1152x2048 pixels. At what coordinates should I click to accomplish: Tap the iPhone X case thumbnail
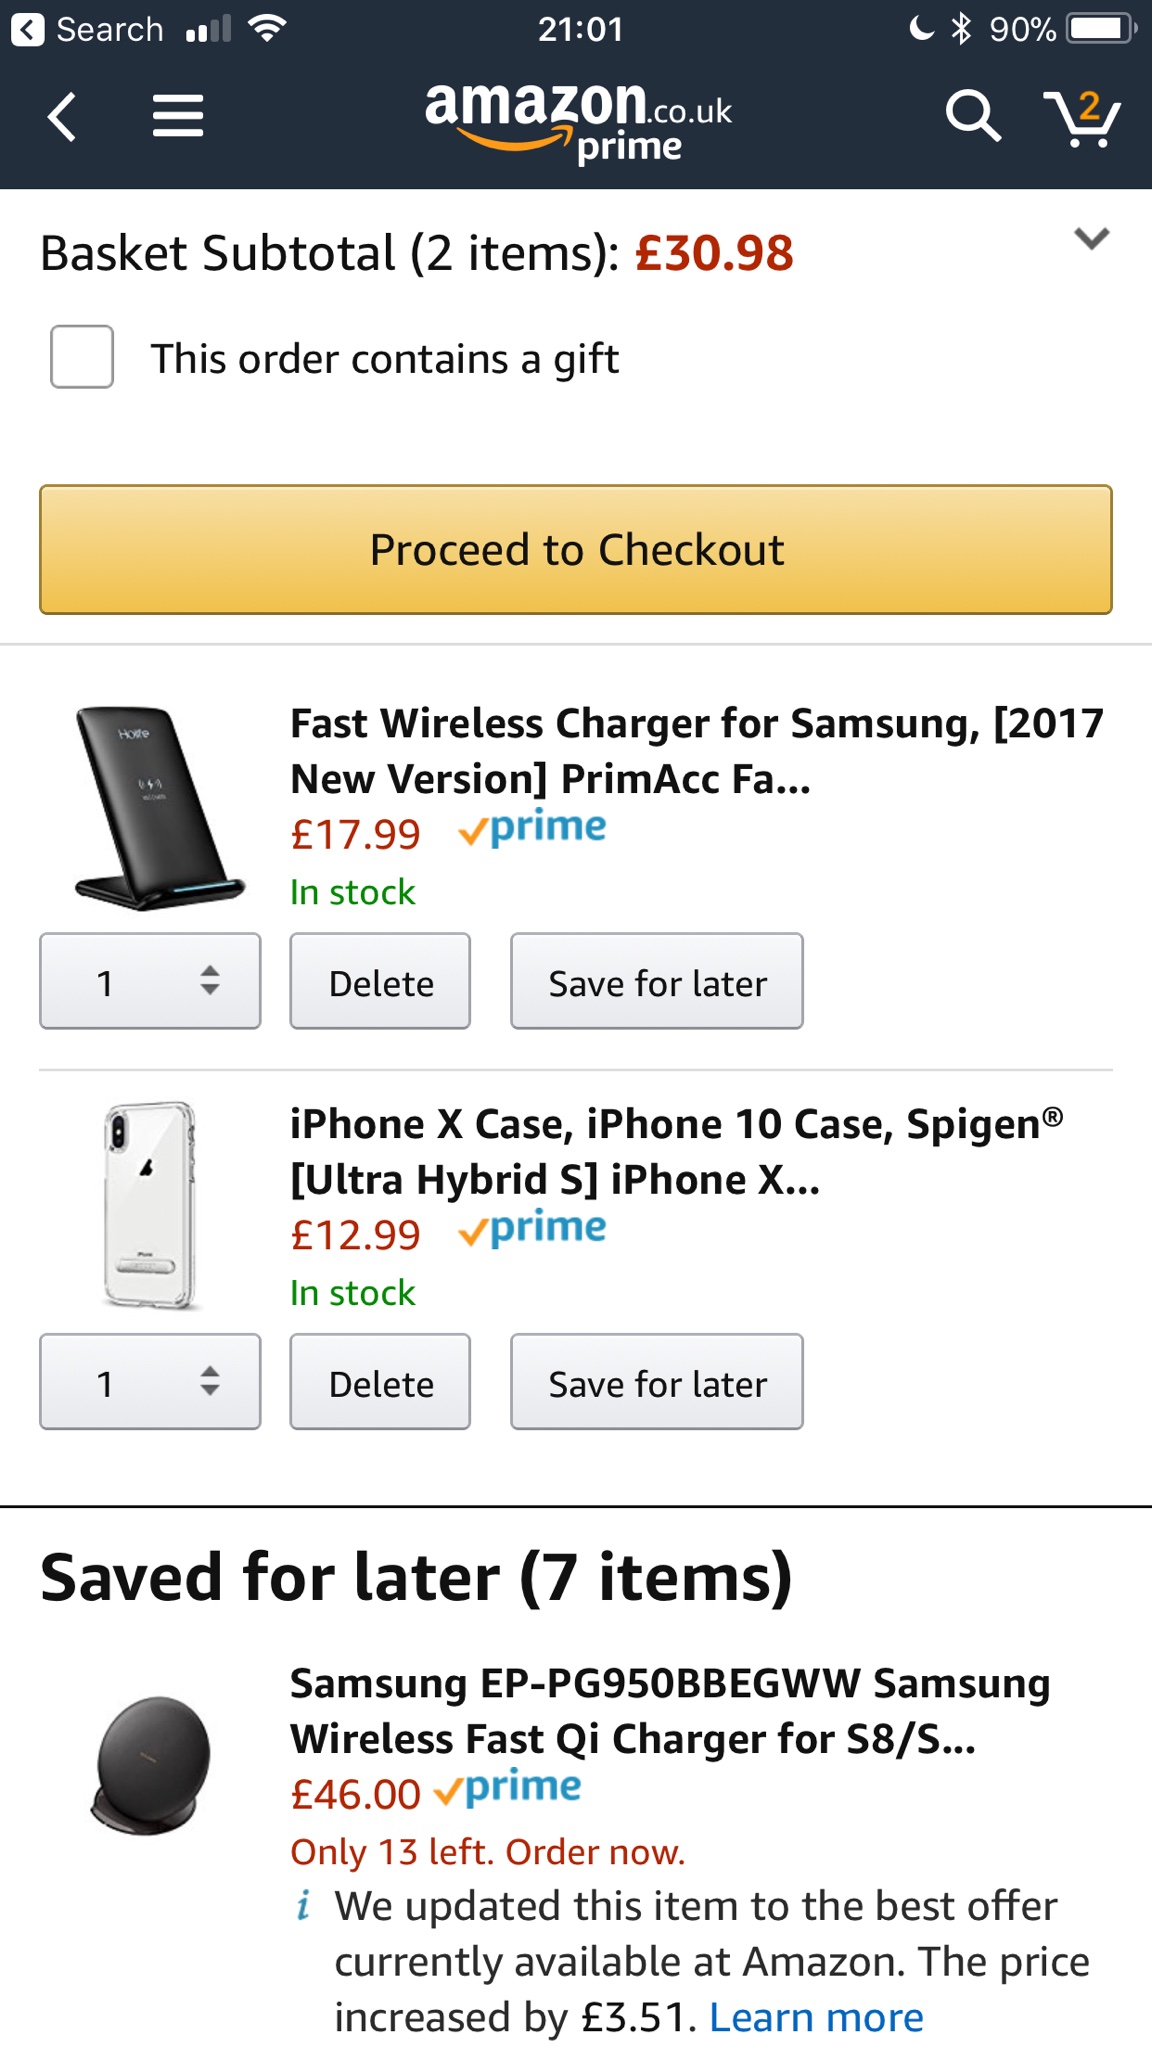tap(150, 1205)
